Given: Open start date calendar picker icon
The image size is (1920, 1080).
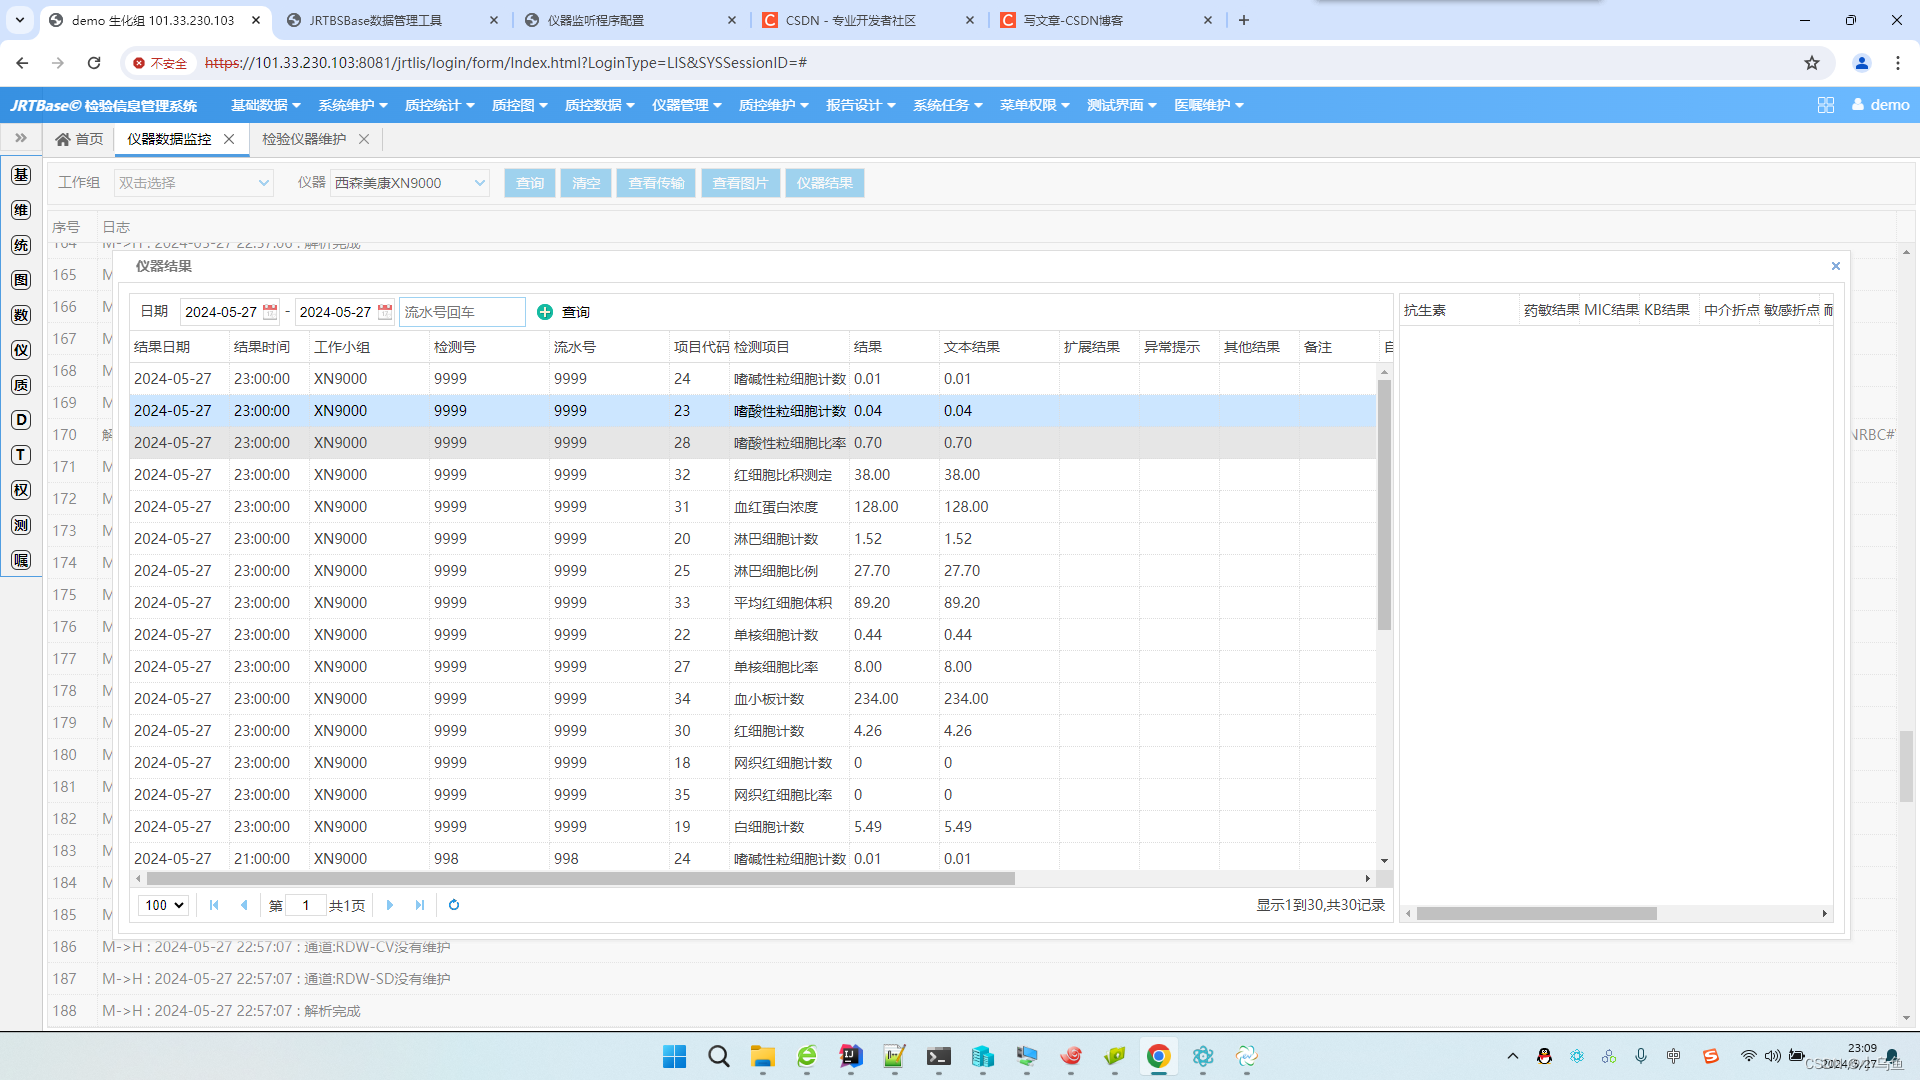Looking at the screenshot, I should click(x=270, y=312).
